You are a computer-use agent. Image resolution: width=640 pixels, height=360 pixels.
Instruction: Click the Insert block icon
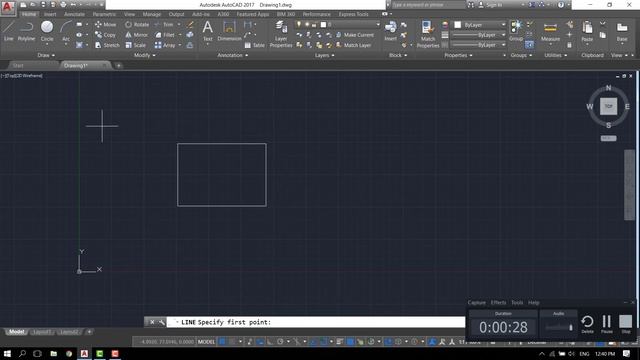(390, 31)
